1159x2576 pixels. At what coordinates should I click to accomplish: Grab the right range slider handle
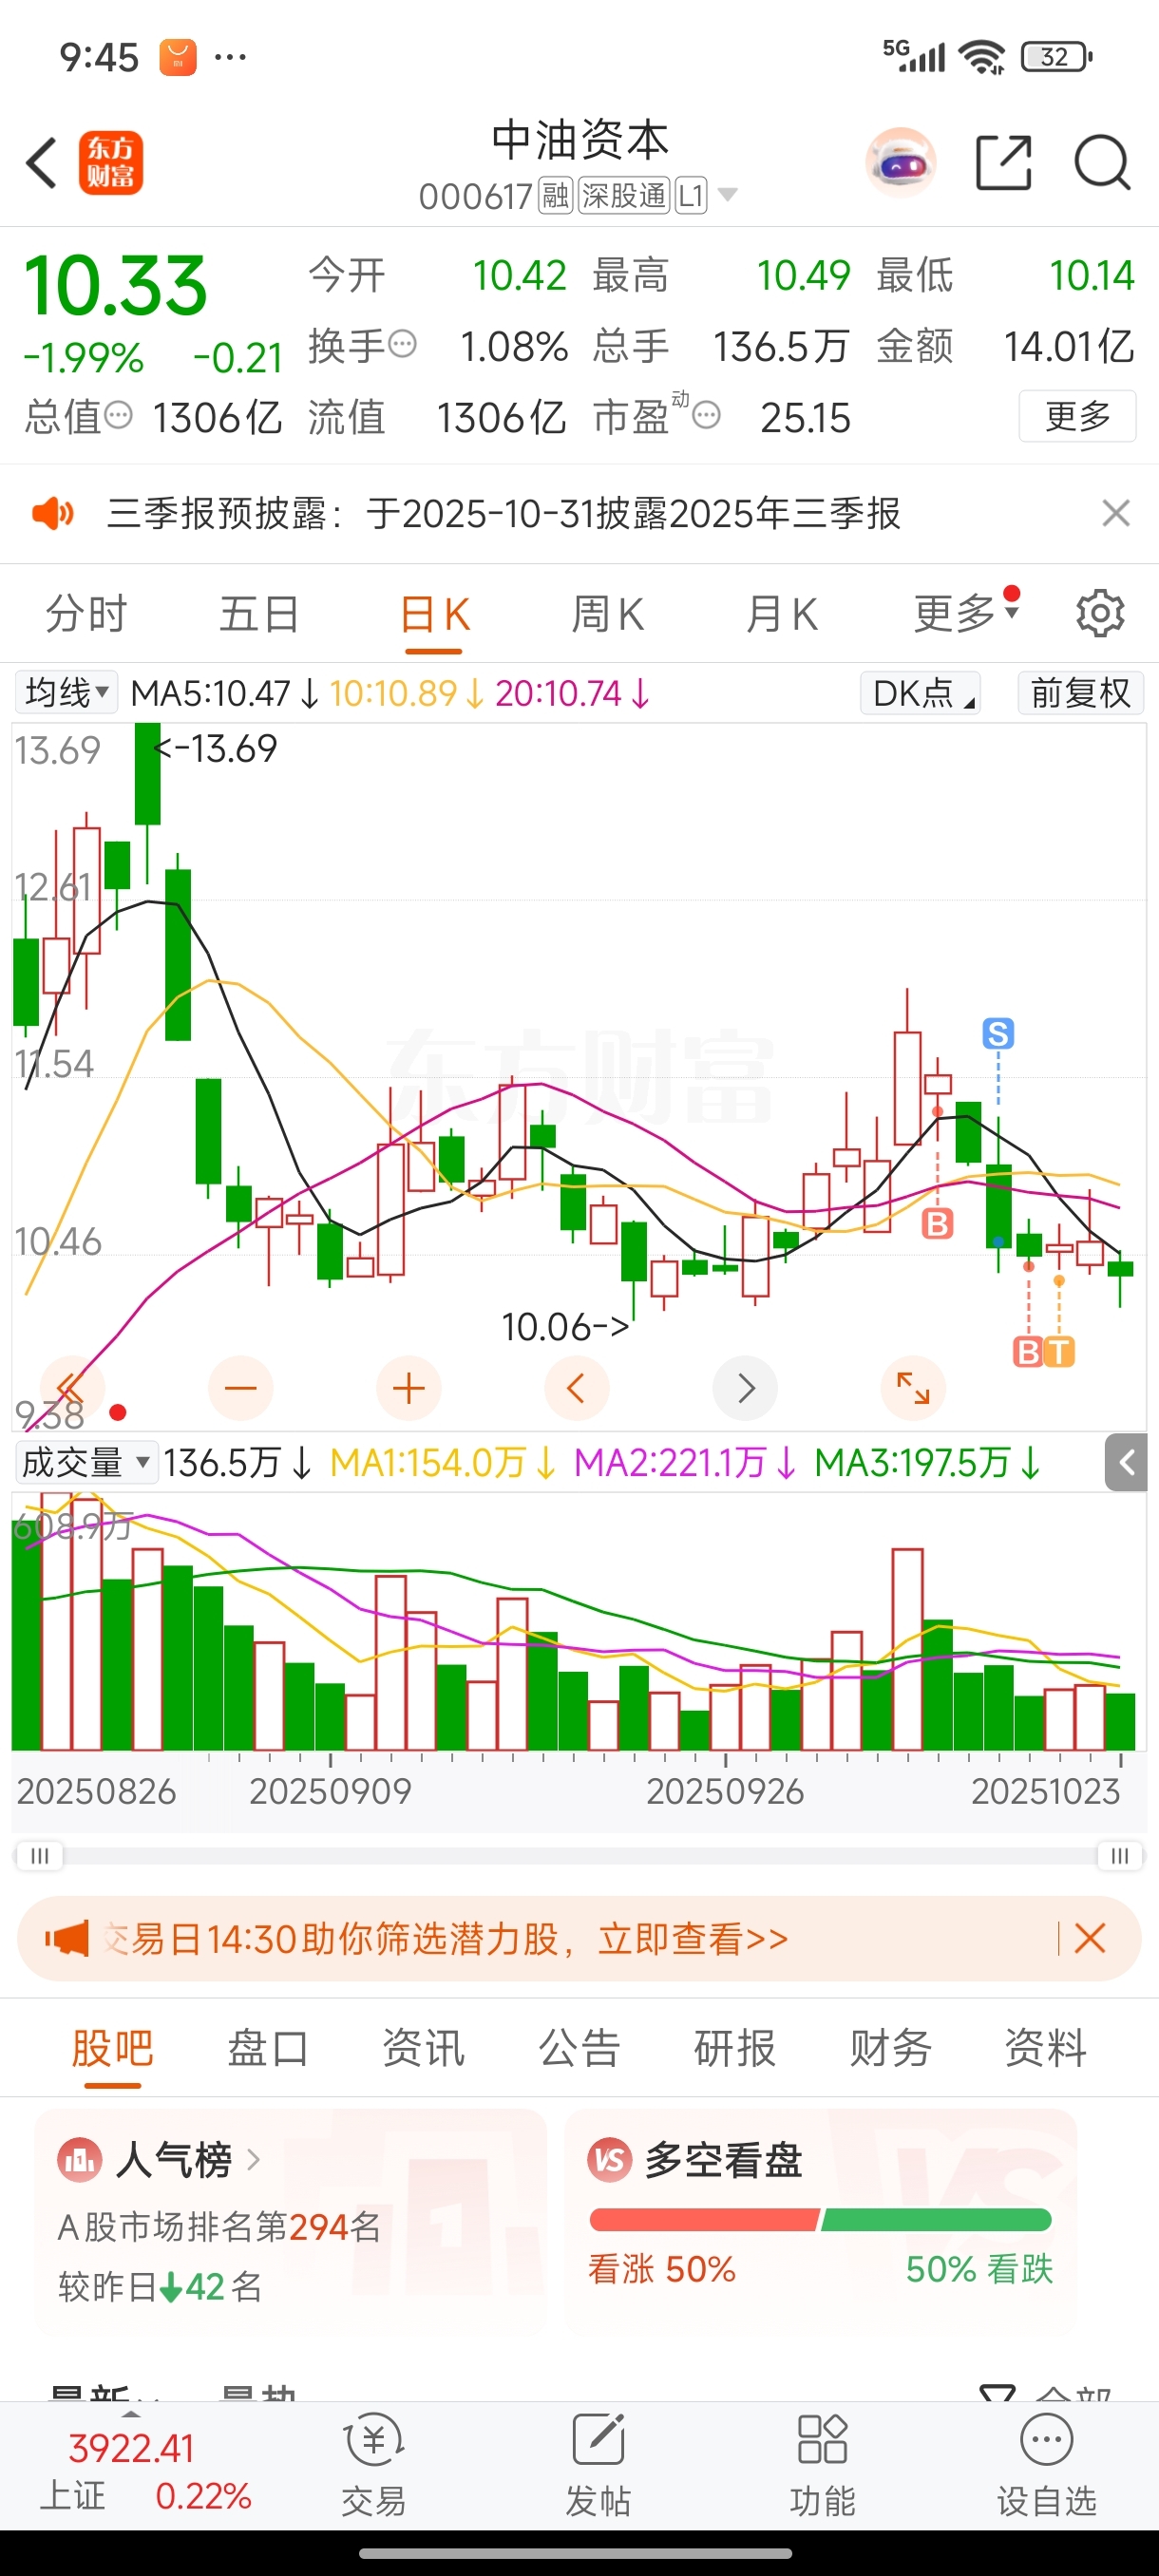point(1120,1856)
